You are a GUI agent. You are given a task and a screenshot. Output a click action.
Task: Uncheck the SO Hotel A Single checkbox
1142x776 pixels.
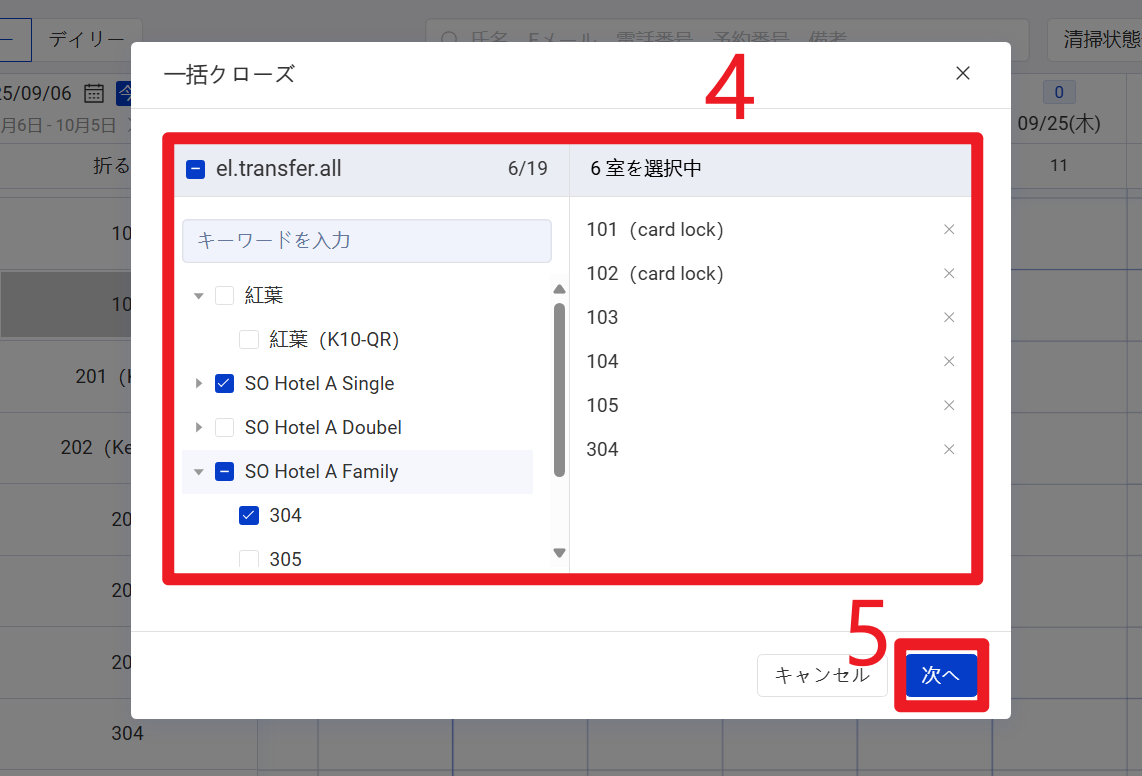click(x=225, y=384)
